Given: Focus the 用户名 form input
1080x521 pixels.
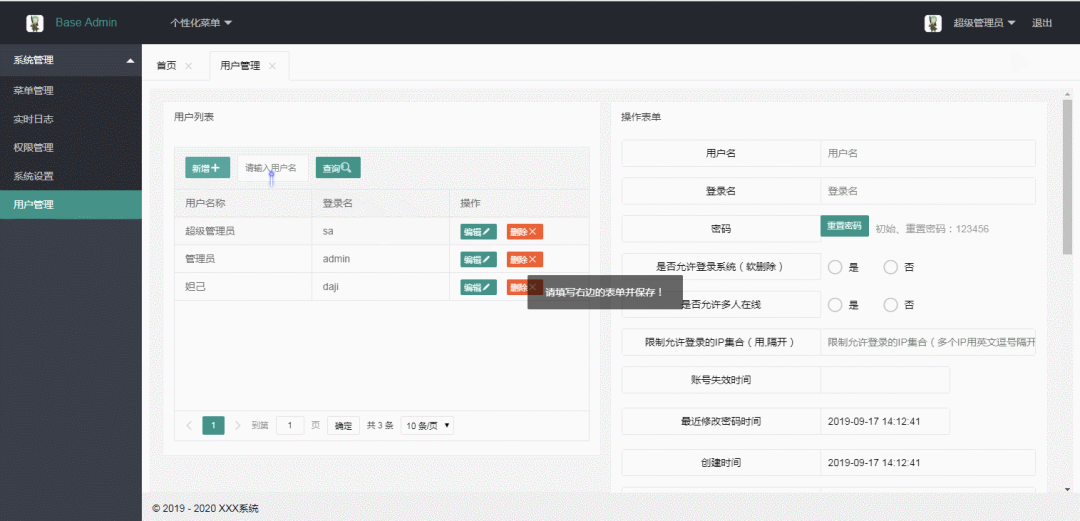Looking at the screenshot, I should (x=928, y=153).
